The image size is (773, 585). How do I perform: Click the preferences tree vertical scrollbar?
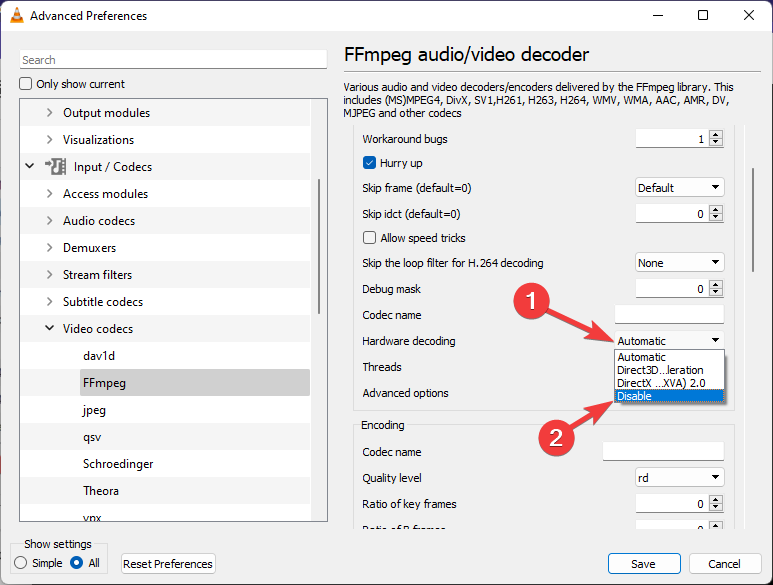pyautogui.click(x=319, y=246)
